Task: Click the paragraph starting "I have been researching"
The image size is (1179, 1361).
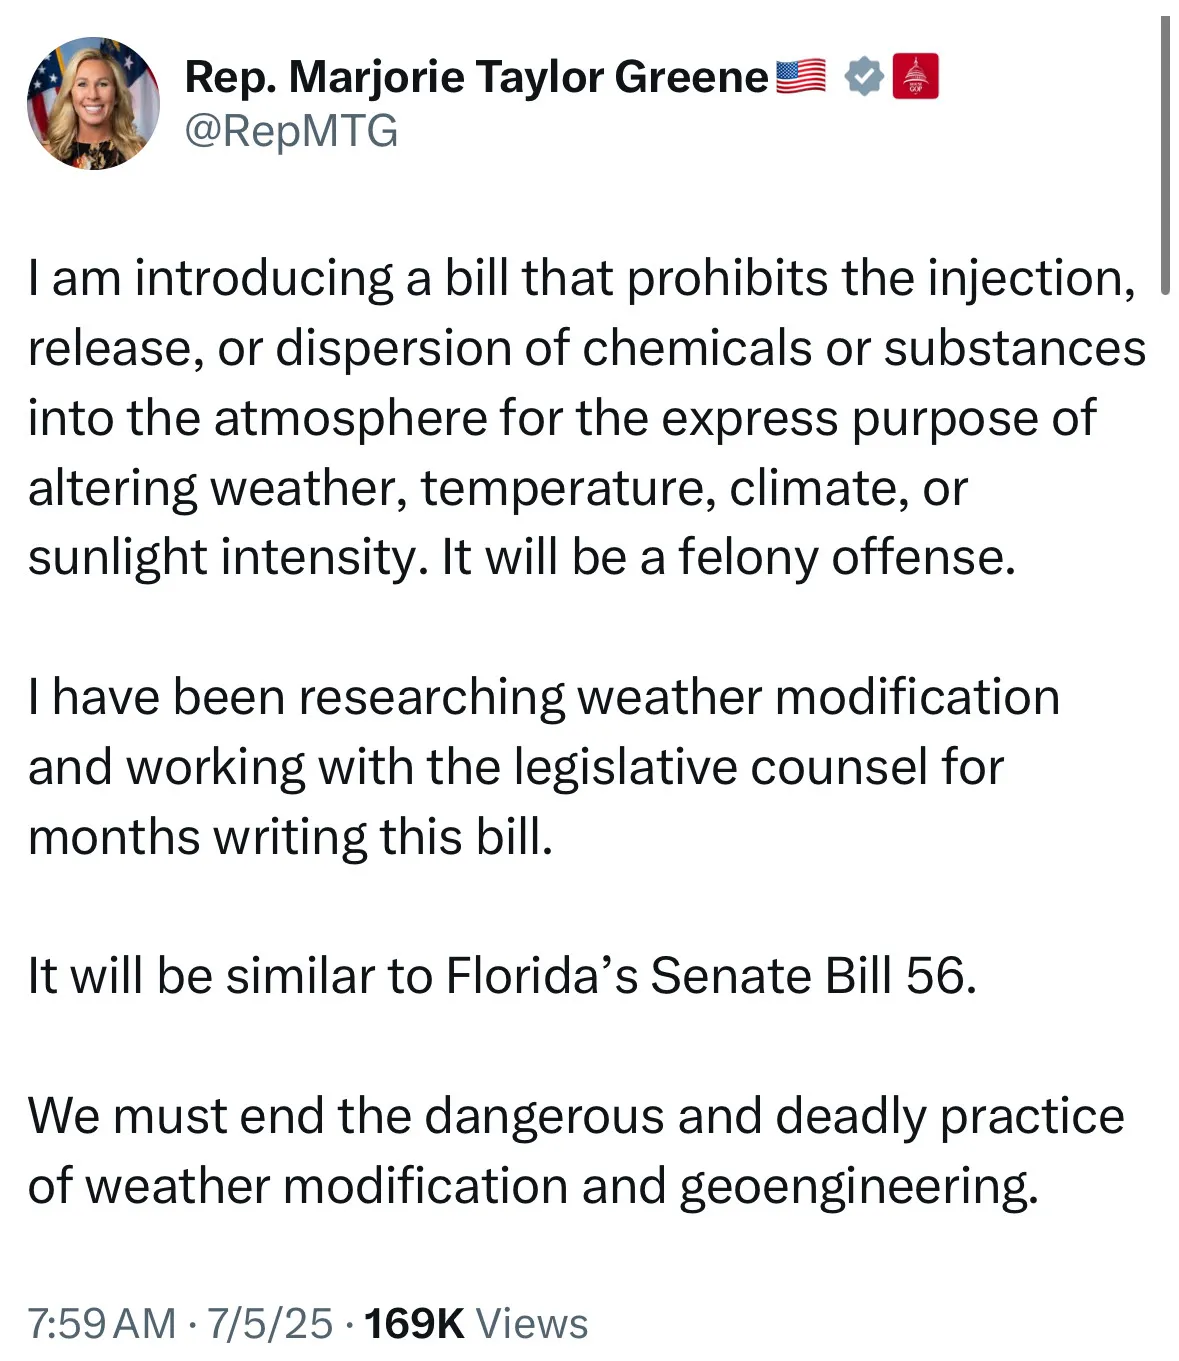Action: (544, 767)
